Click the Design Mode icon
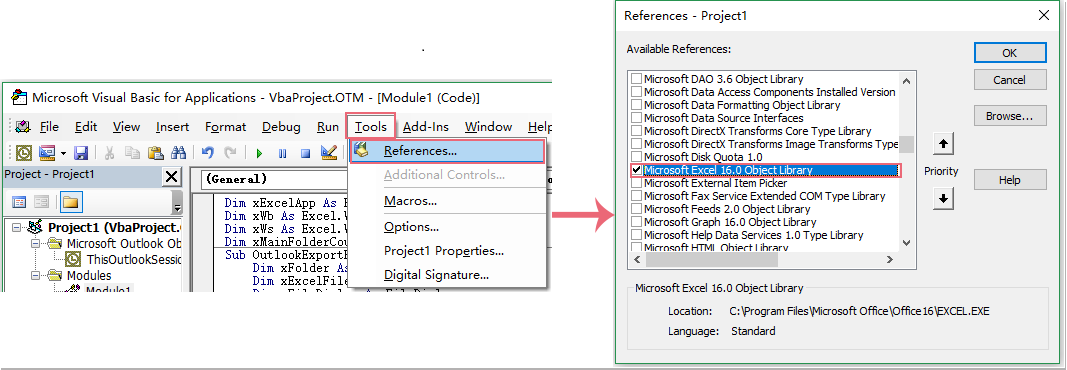 (329, 153)
